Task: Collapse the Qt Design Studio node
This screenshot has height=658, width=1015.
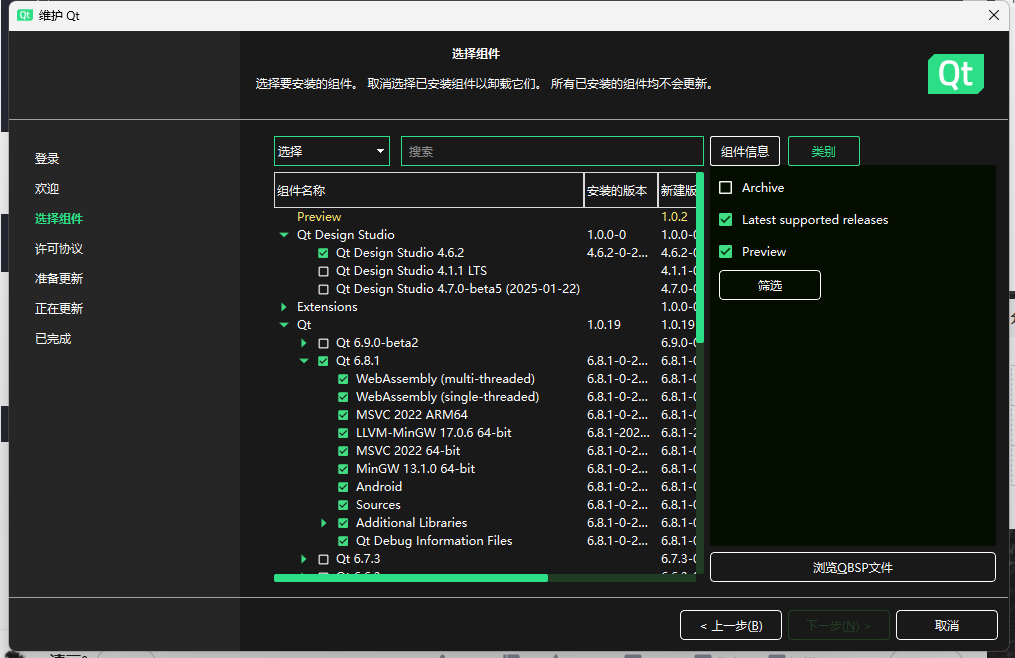Action: pos(284,235)
